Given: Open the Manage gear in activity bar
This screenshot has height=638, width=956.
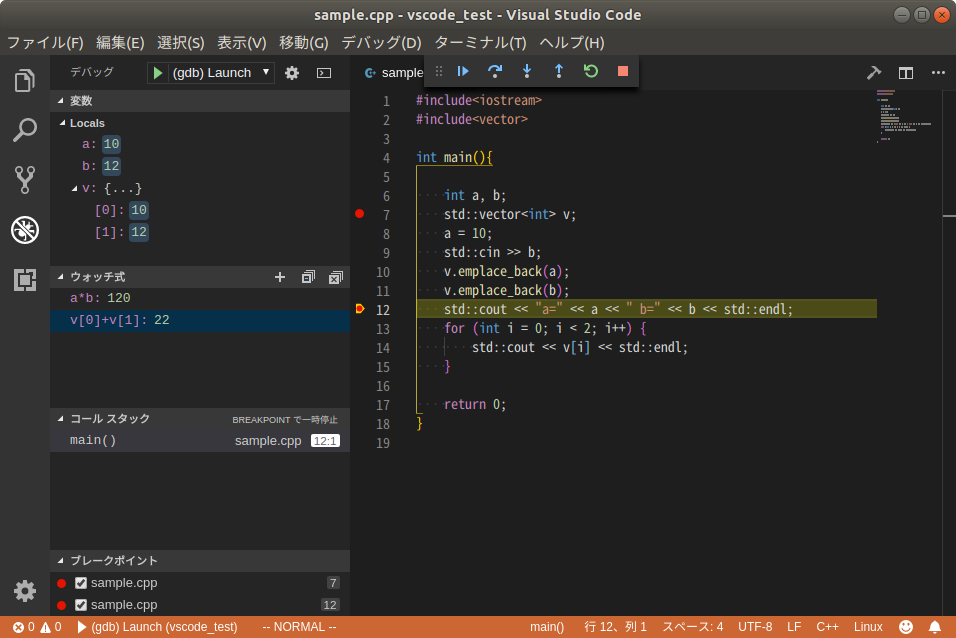Looking at the screenshot, I should 24,591.
